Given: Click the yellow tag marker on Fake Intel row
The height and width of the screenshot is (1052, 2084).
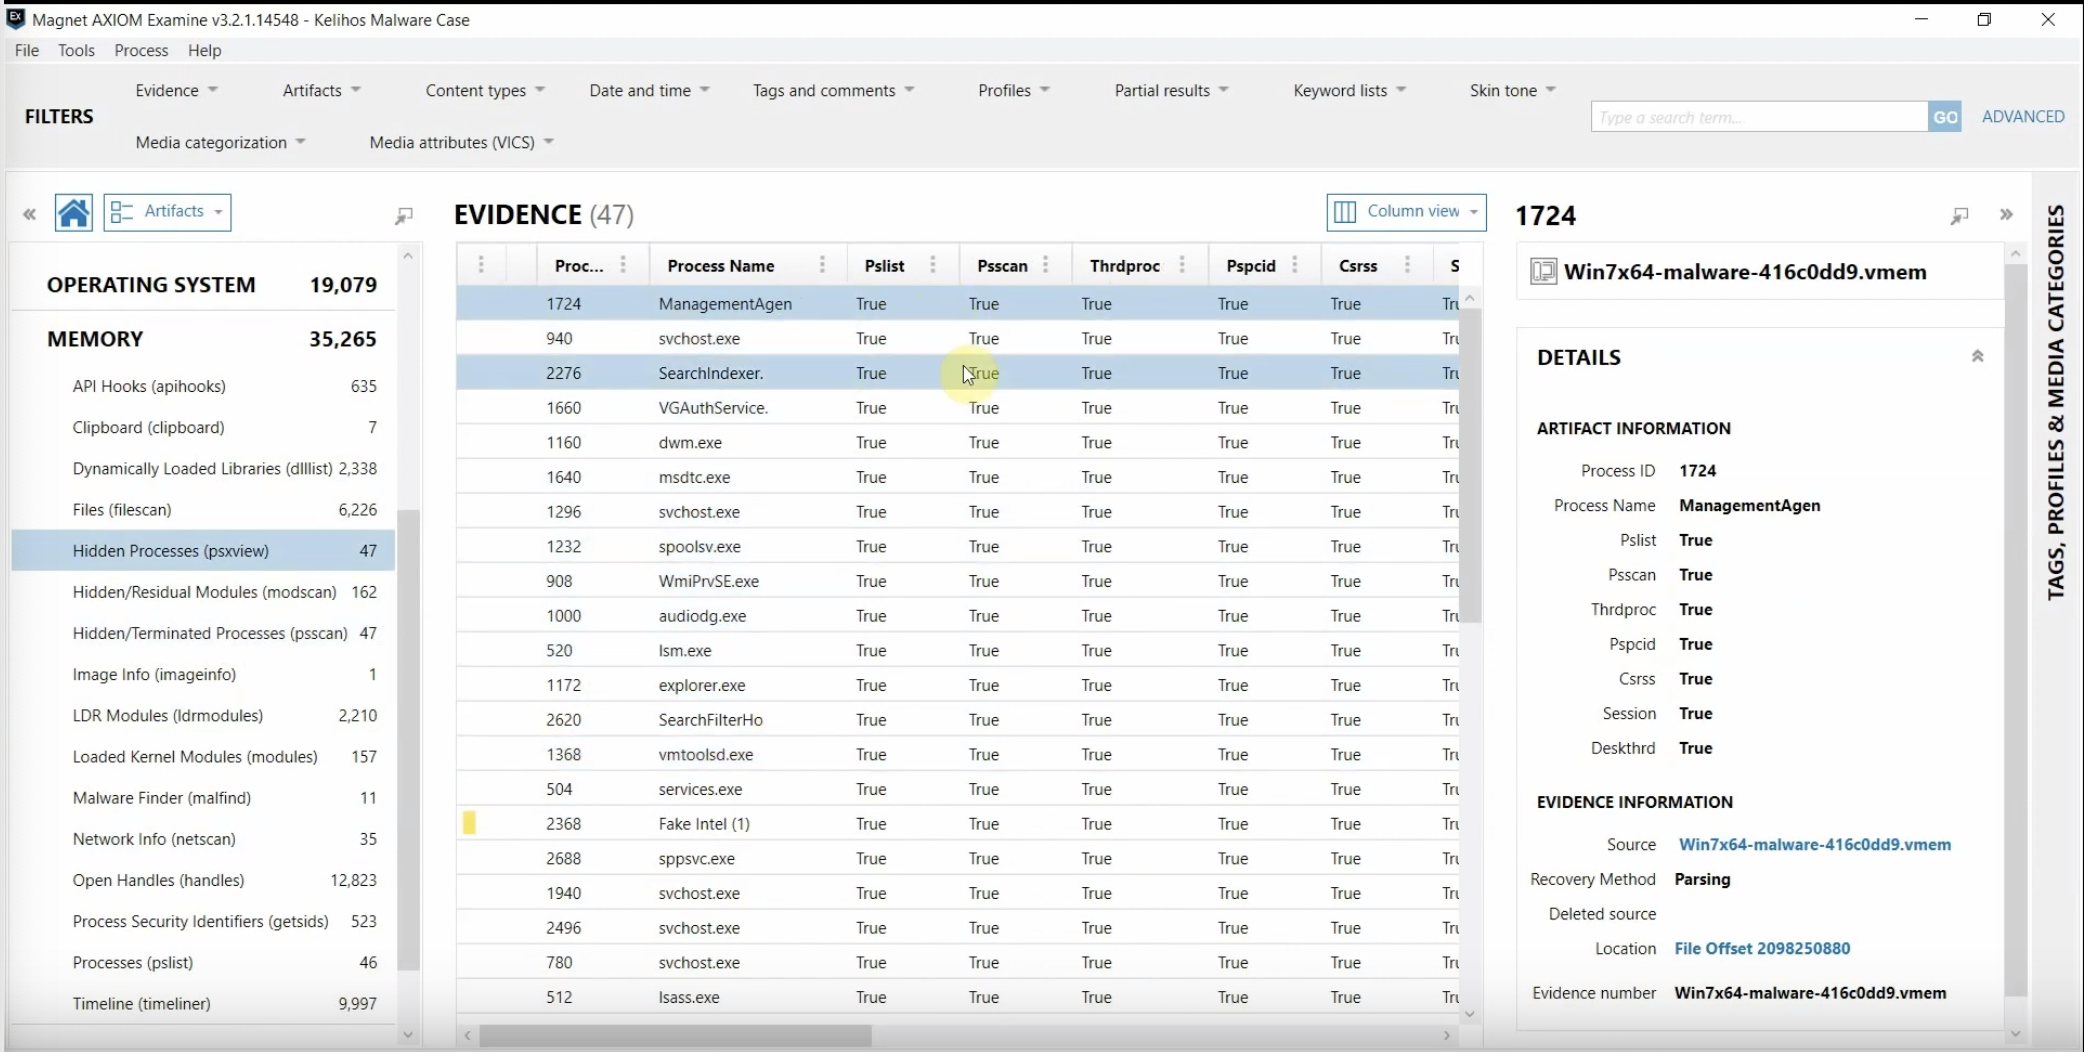Looking at the screenshot, I should pyautogui.click(x=469, y=823).
